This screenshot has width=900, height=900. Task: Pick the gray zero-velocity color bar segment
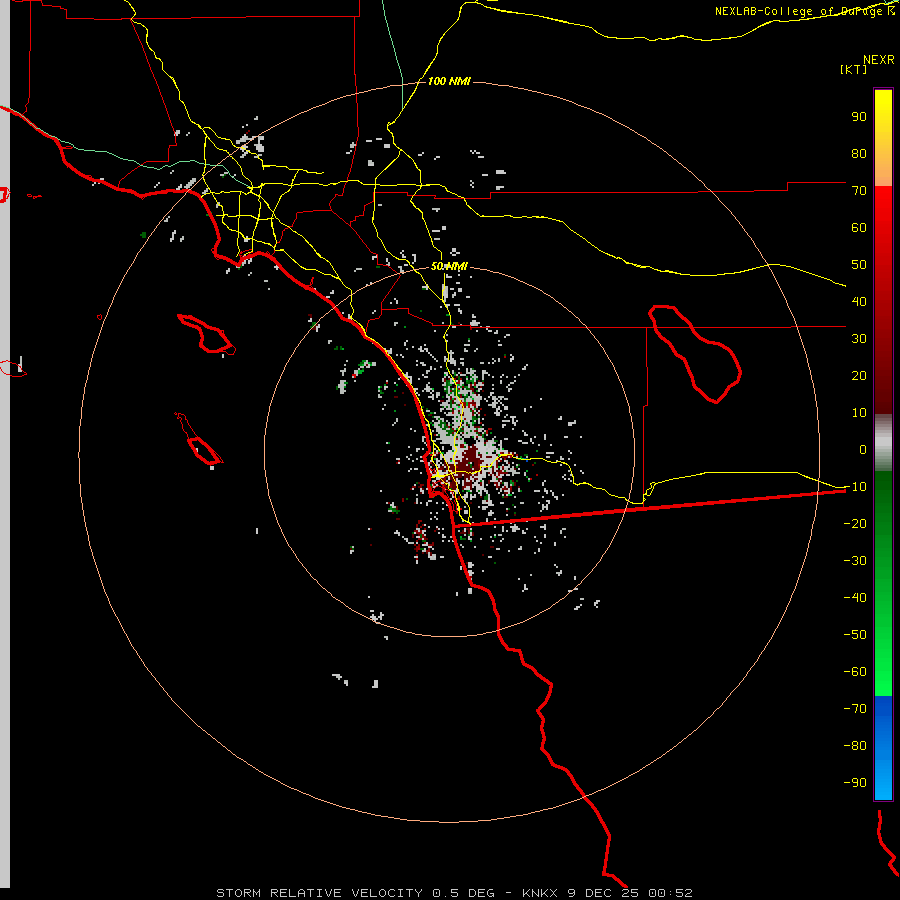coord(883,443)
